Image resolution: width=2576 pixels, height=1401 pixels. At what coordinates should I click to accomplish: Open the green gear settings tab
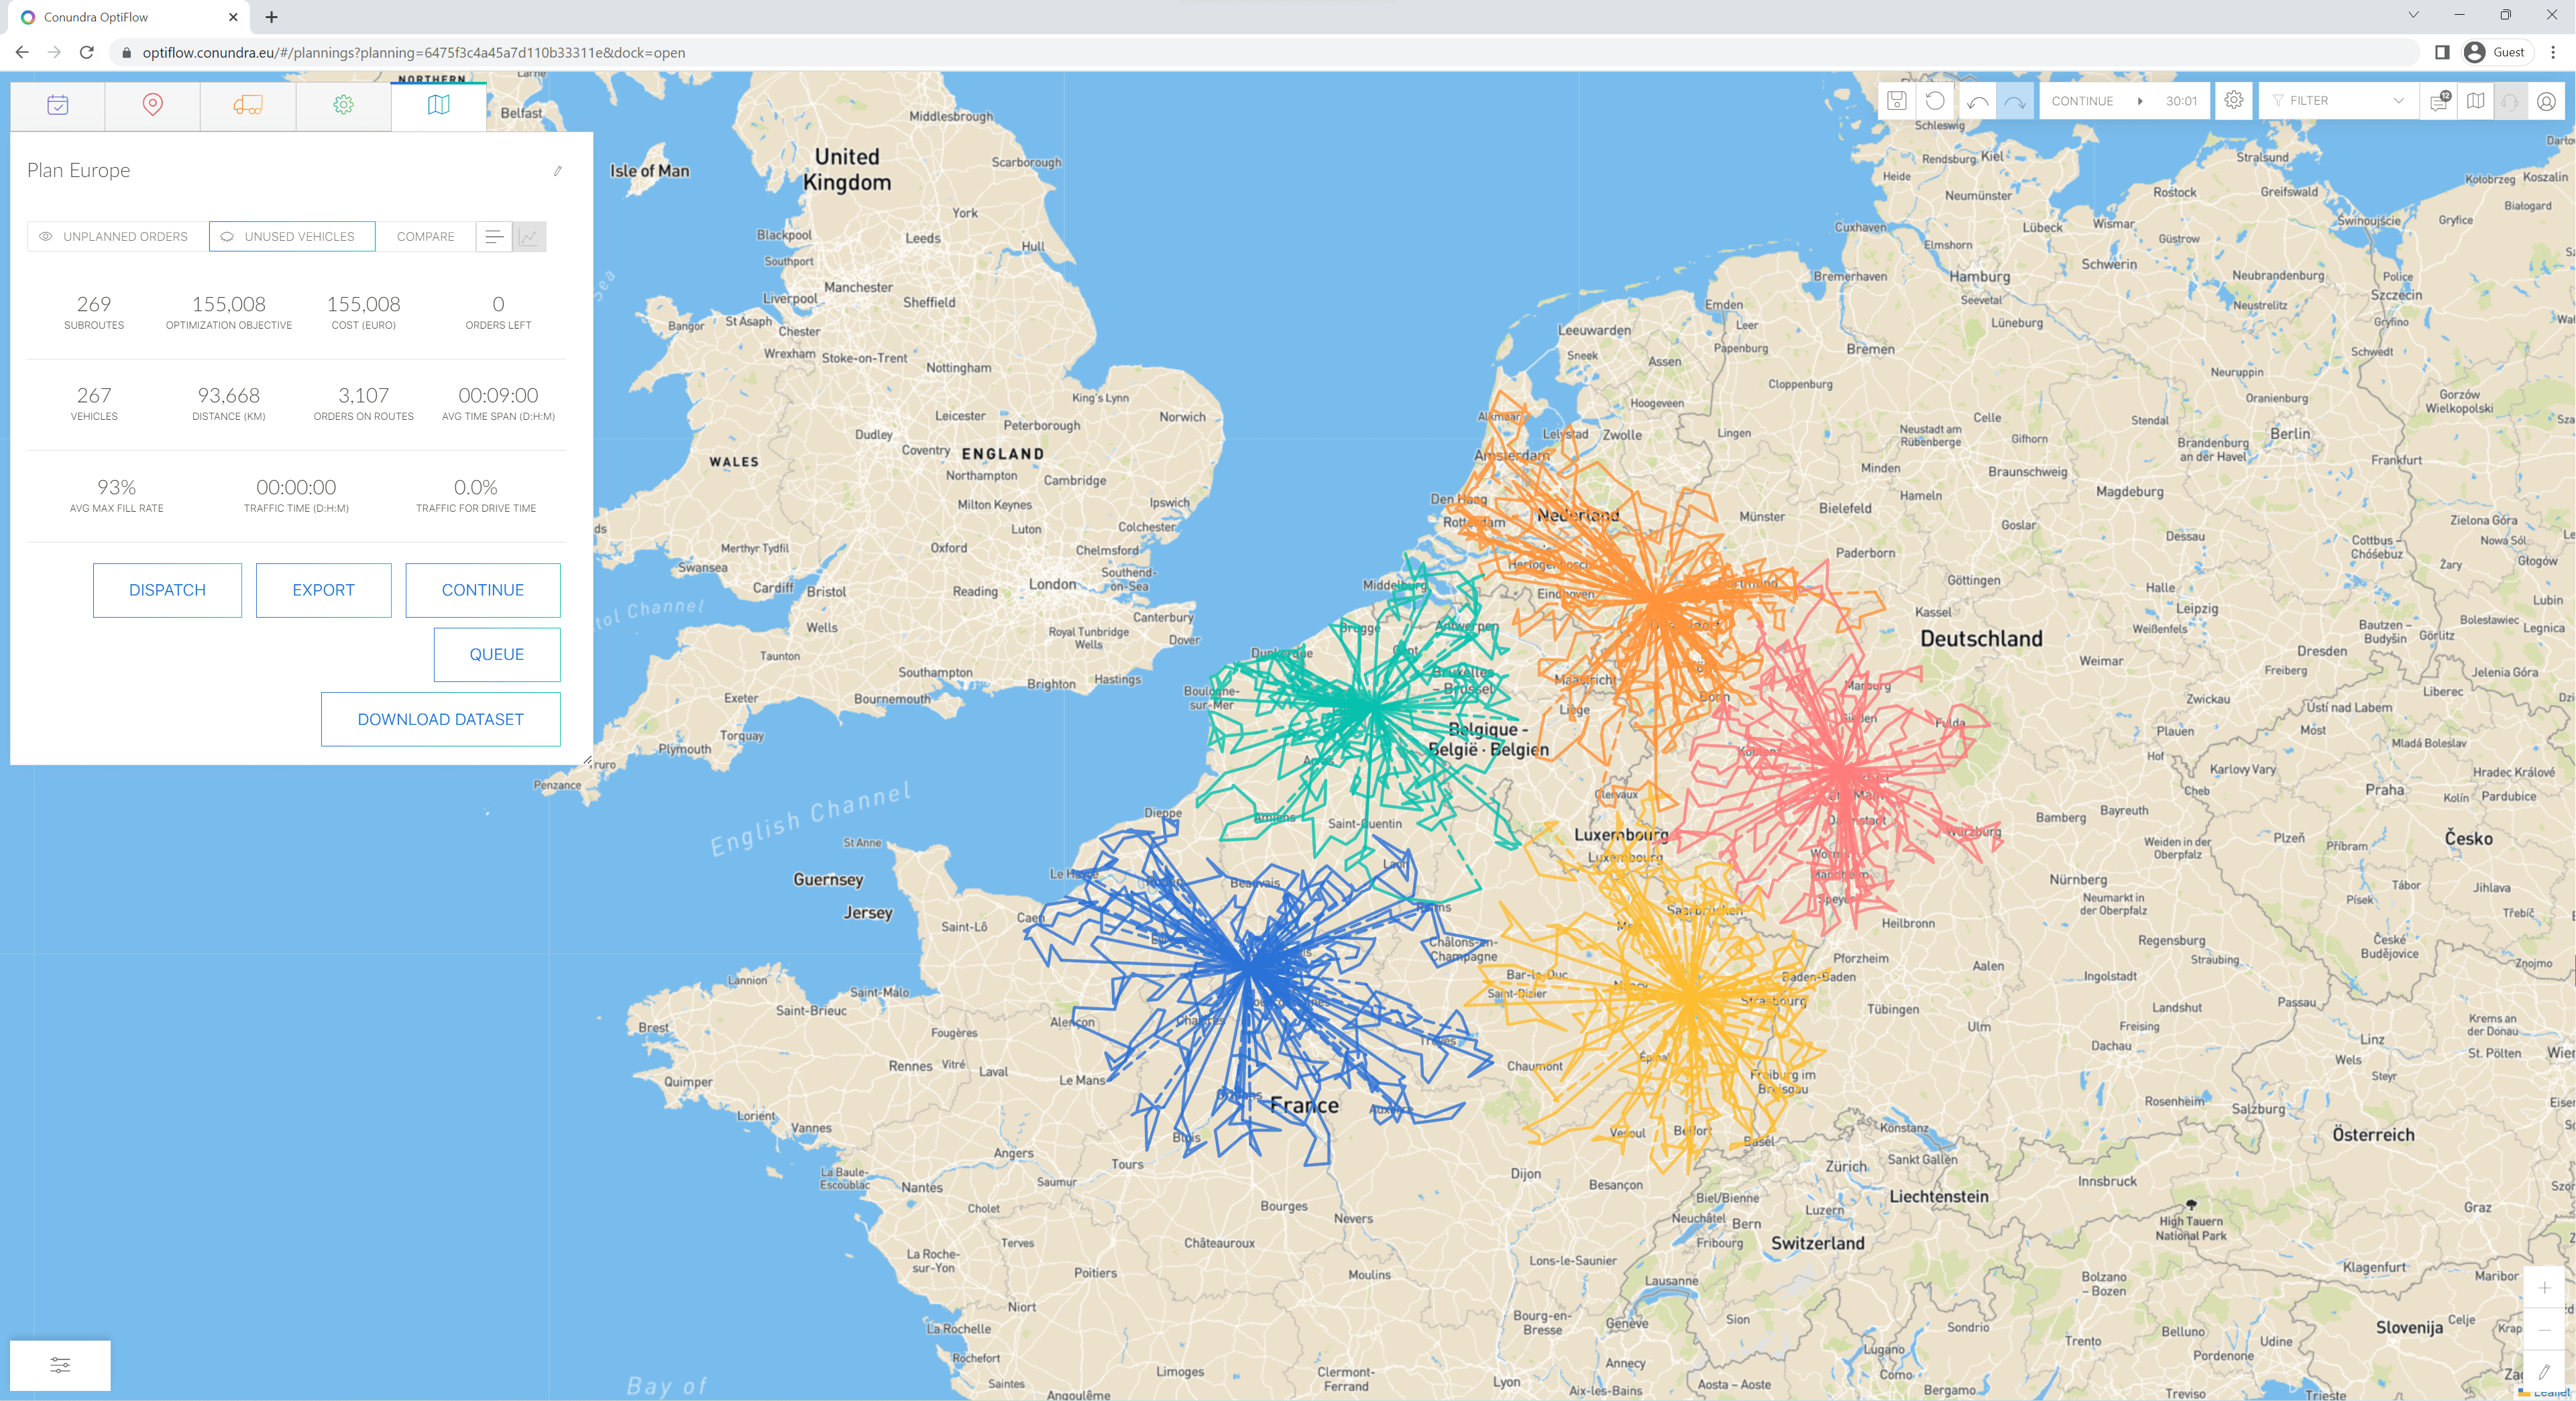click(343, 105)
